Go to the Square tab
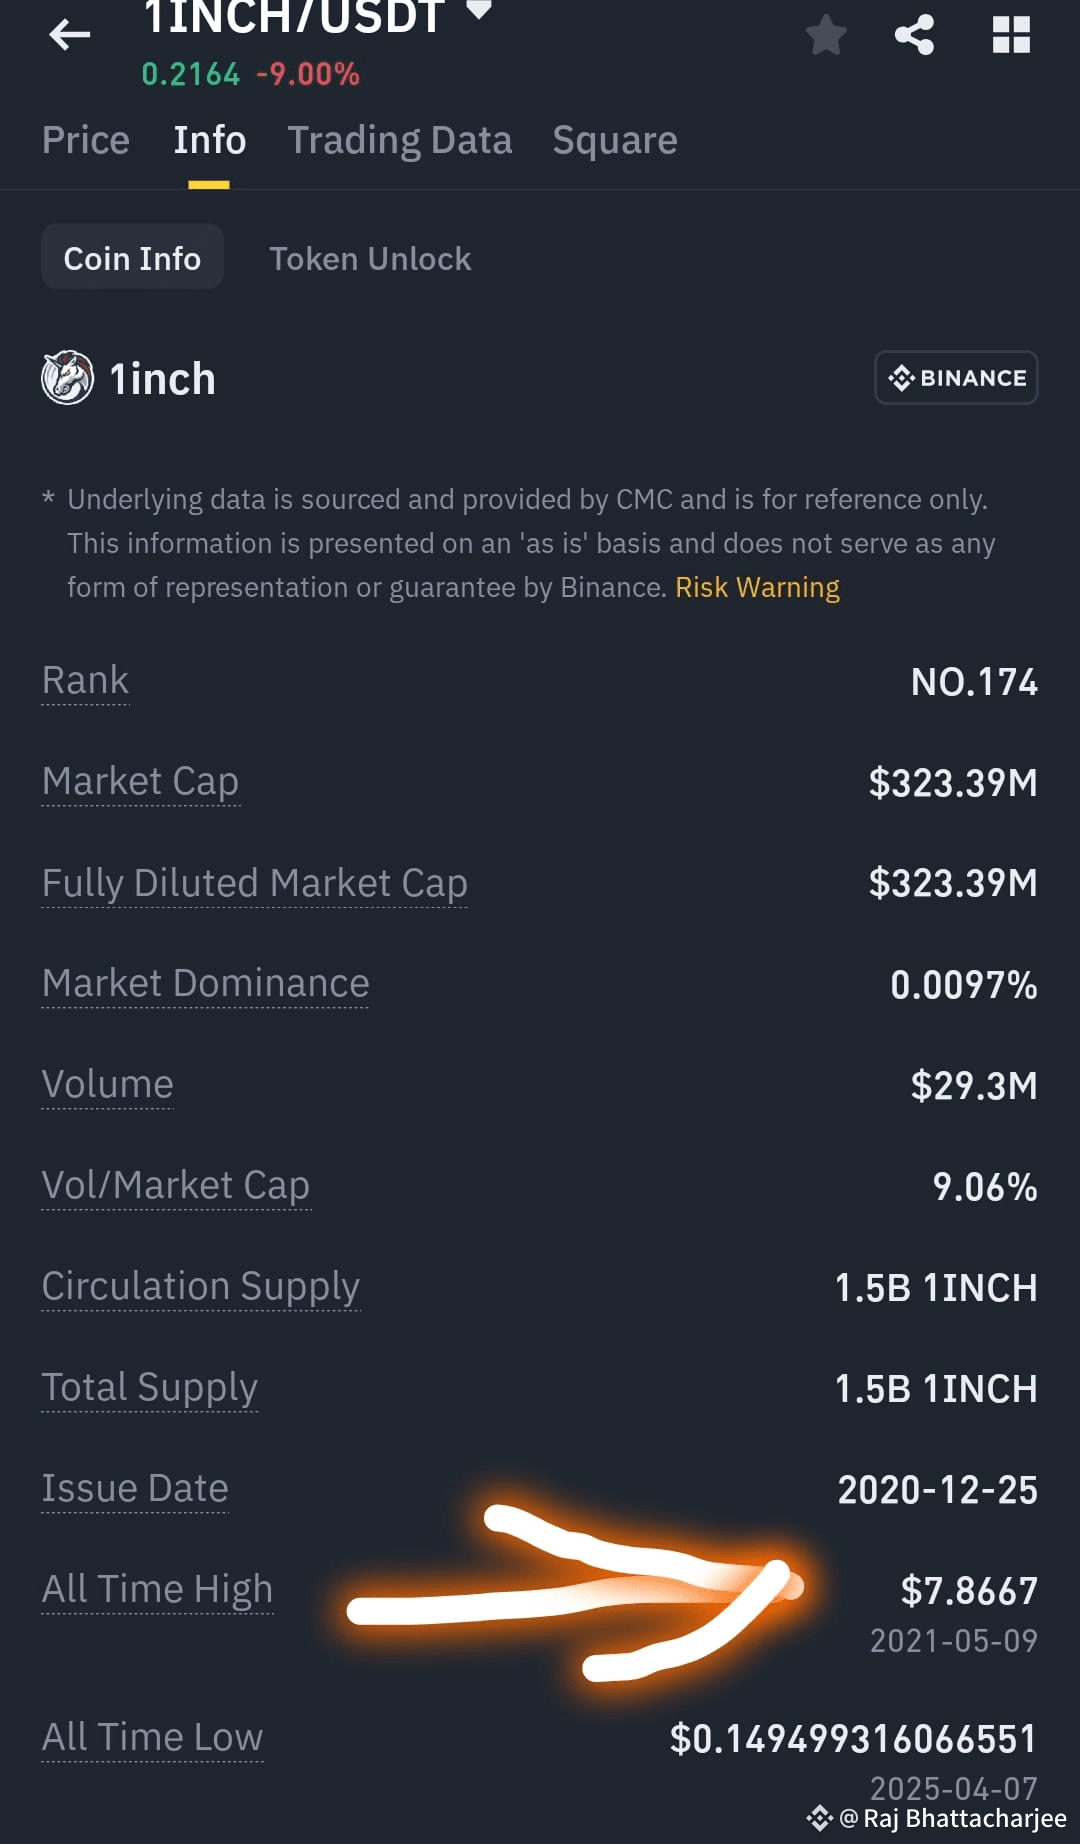Screen dimensions: 1080x1844 click(x=614, y=140)
